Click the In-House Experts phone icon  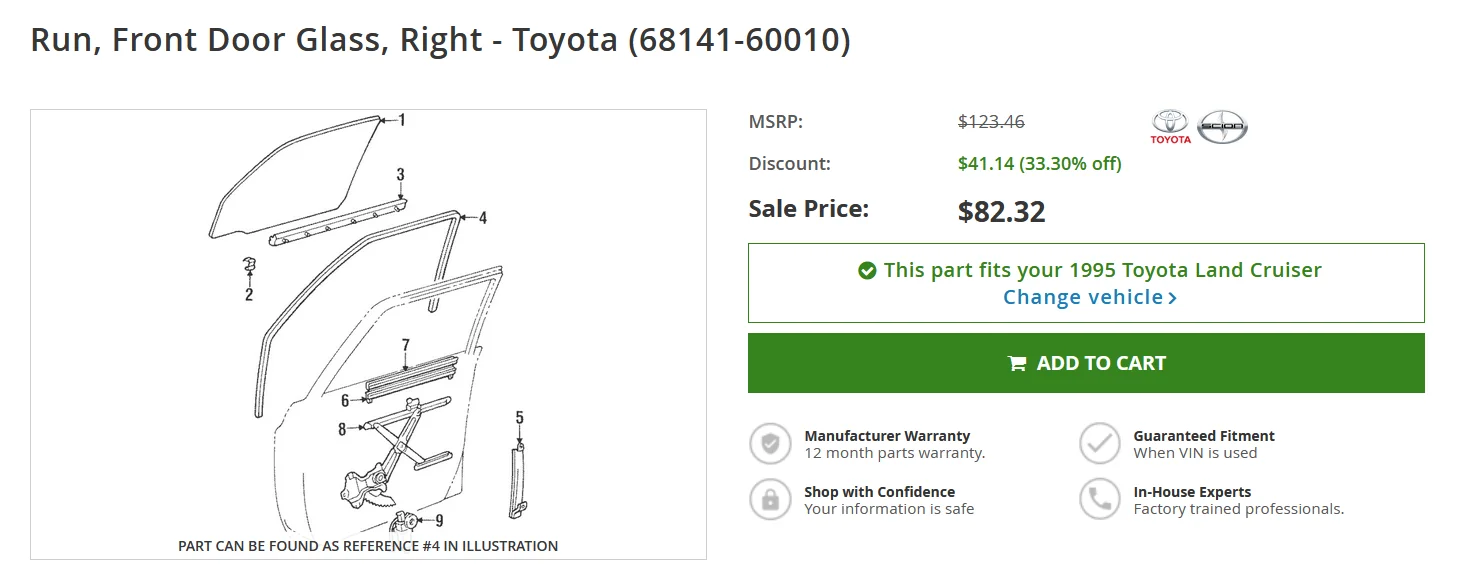tap(1100, 500)
